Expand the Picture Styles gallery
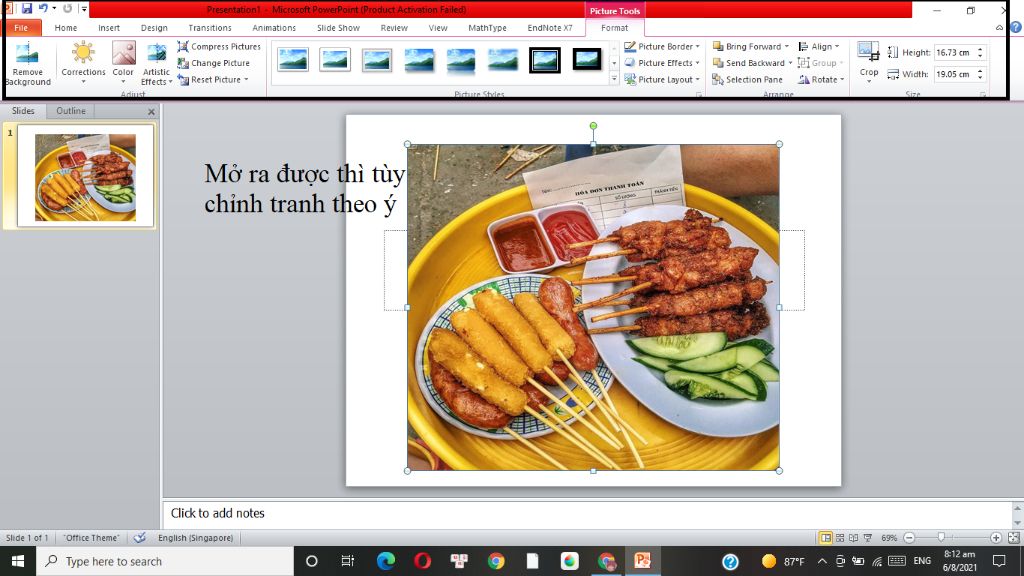 614,80
